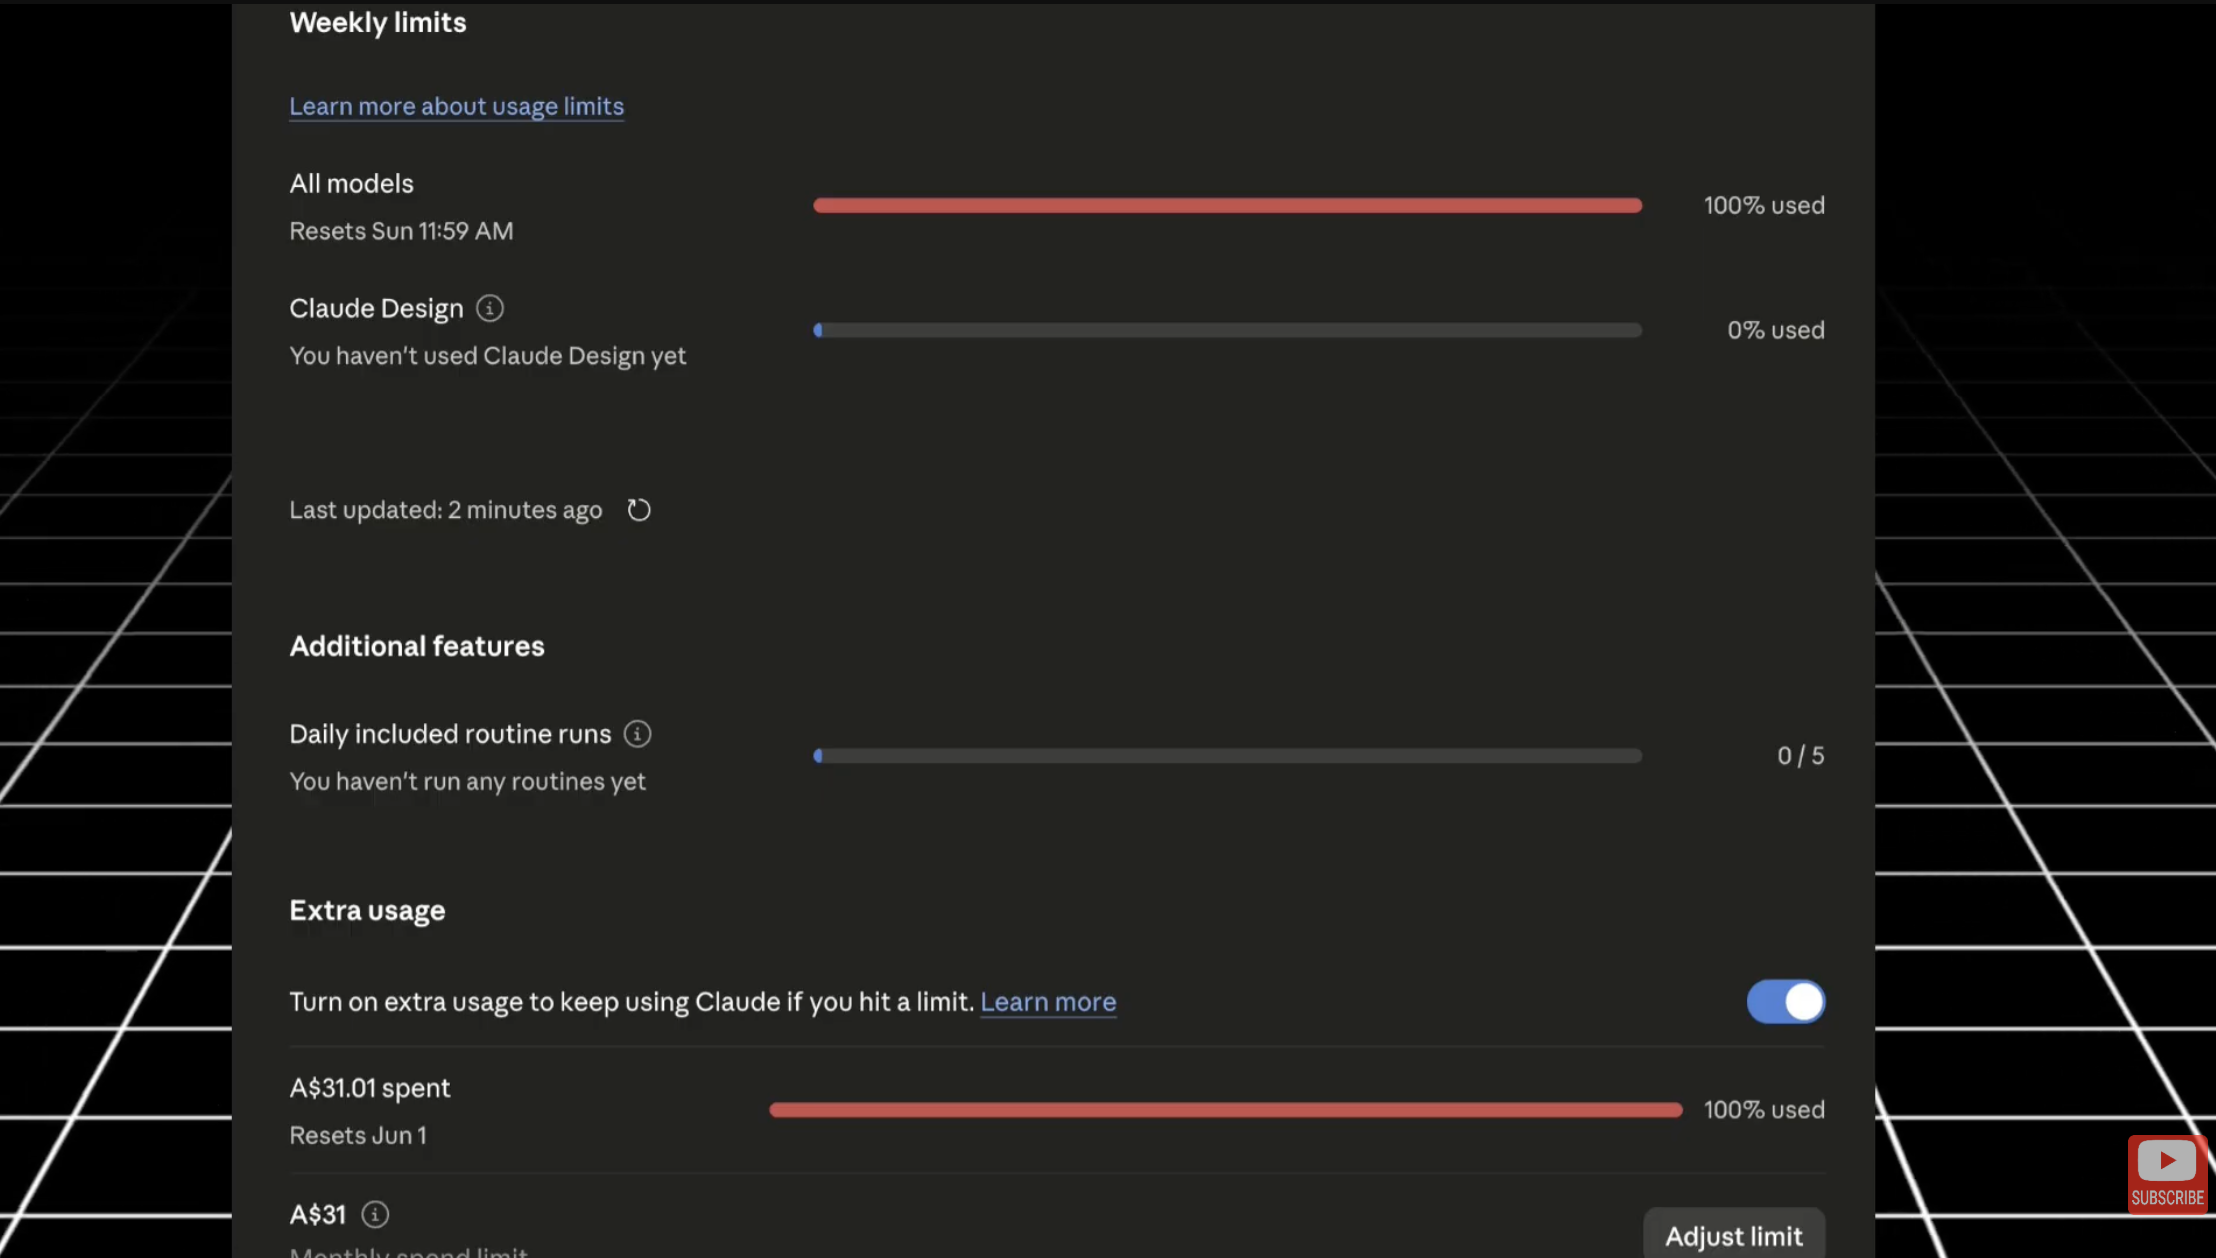Click the Last updated: 2 minutes ago text
The image size is (2216, 1258).
click(x=446, y=510)
